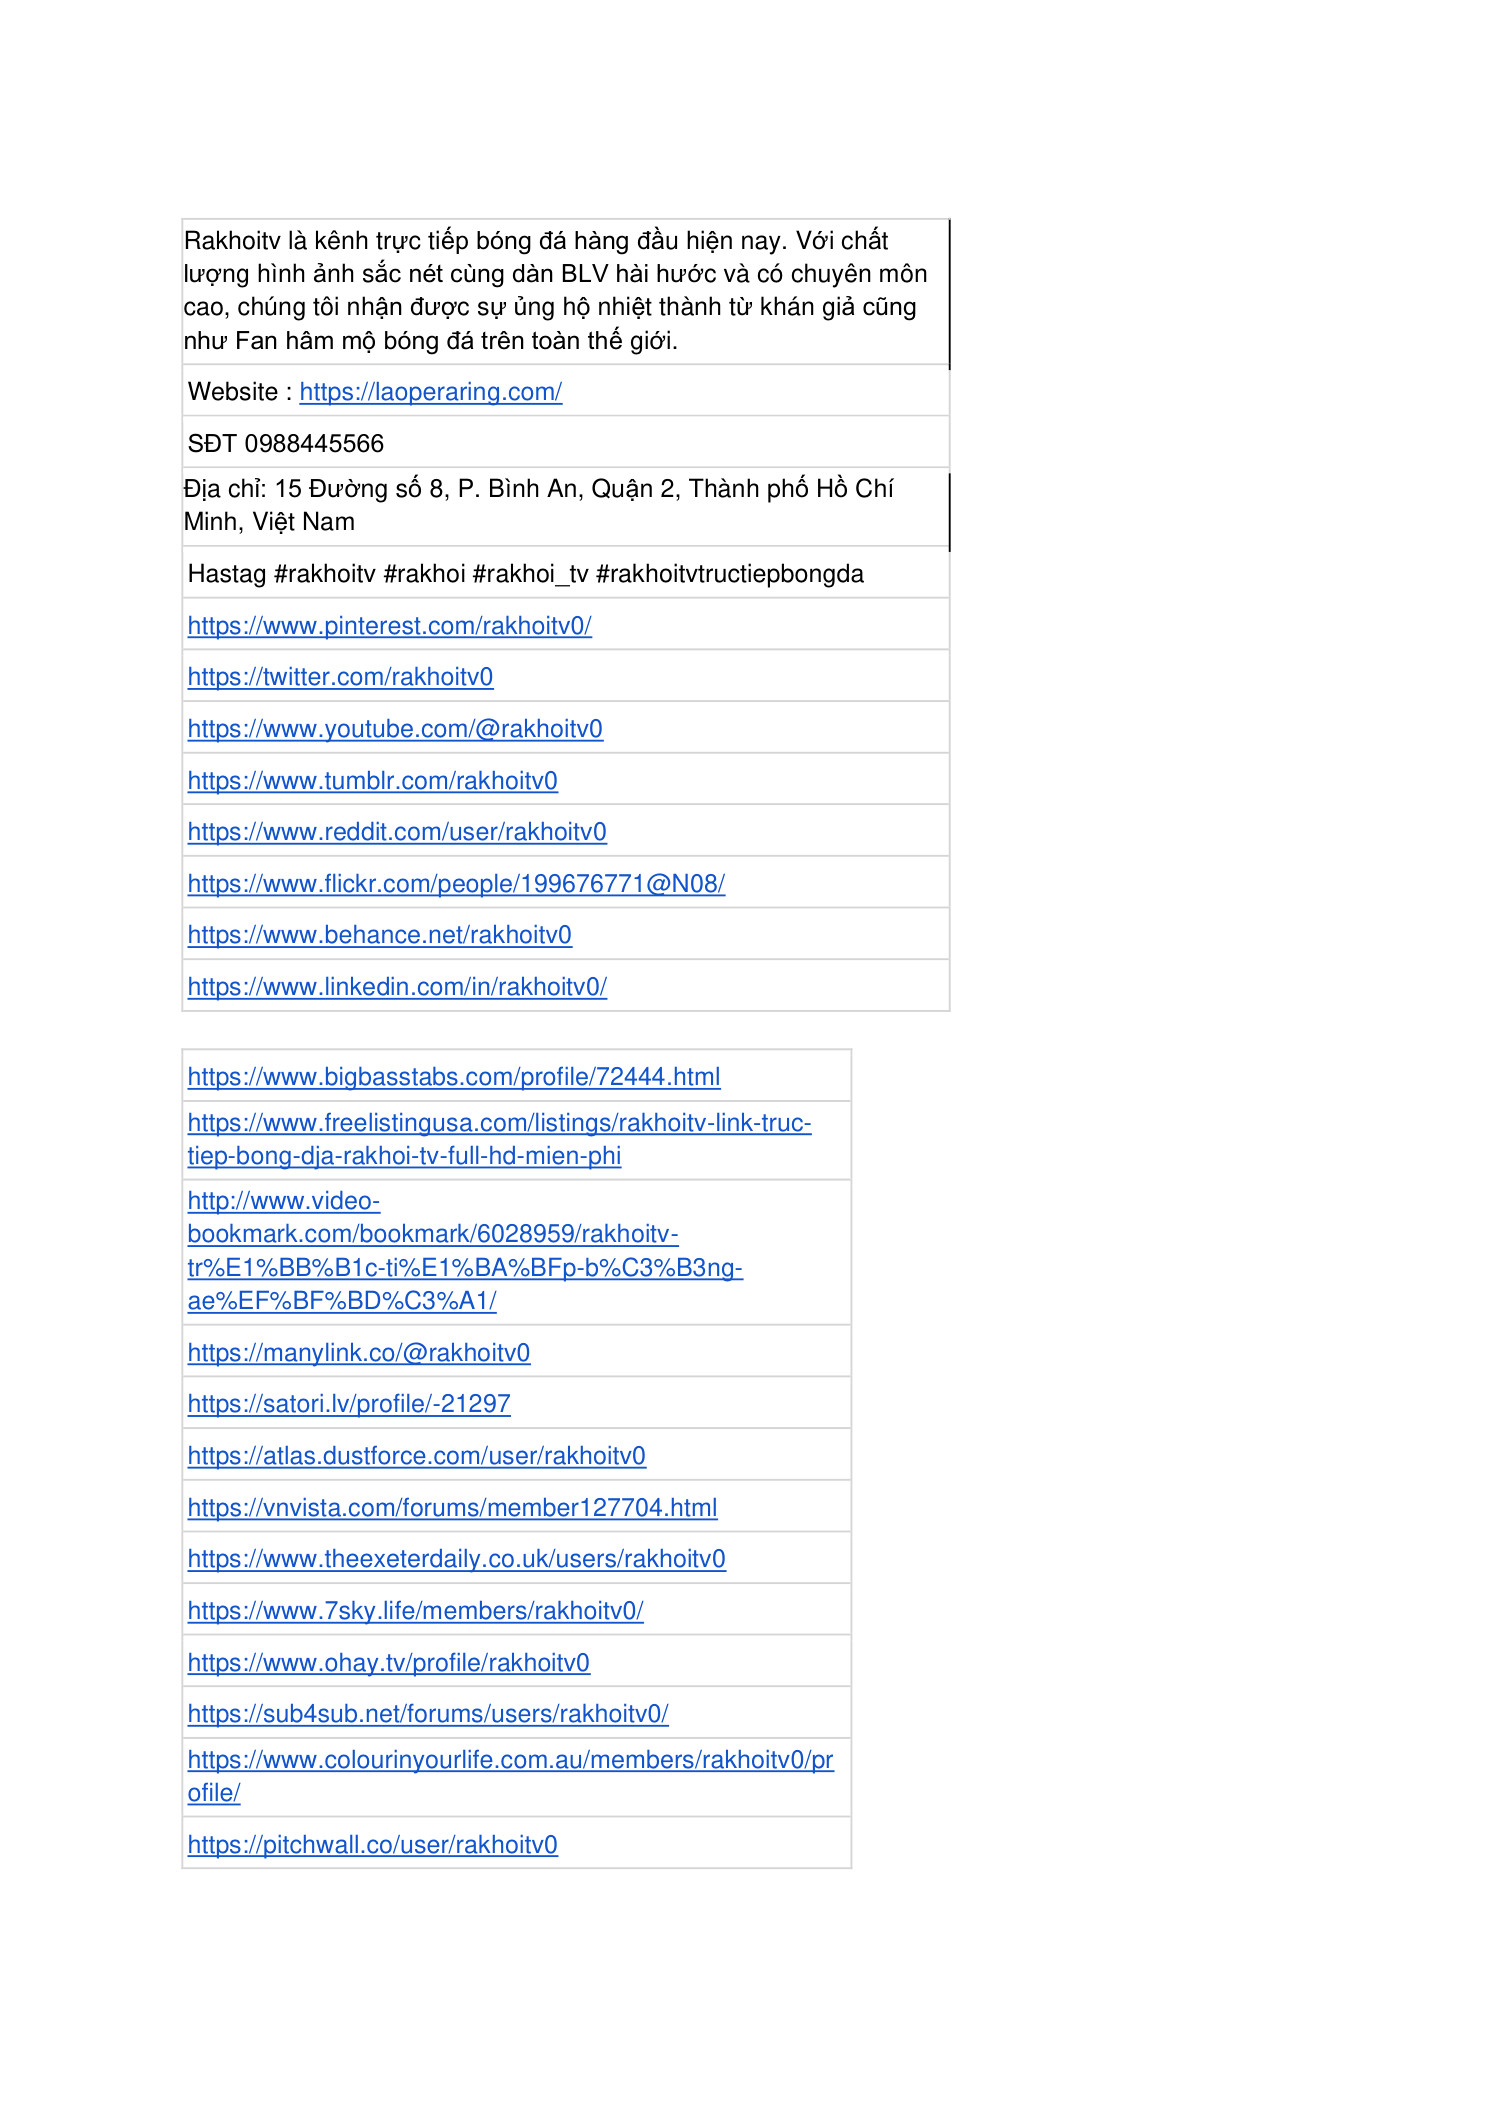This screenshot has height=2120, width=1500.
Task: Follow the ohay.tv profile link
Action: coord(388,1663)
